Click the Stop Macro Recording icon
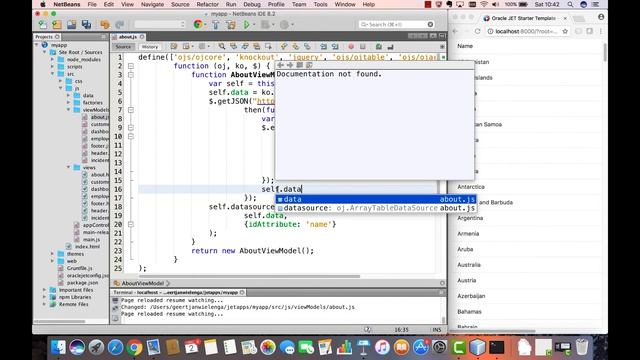The image size is (640, 360). [362, 47]
